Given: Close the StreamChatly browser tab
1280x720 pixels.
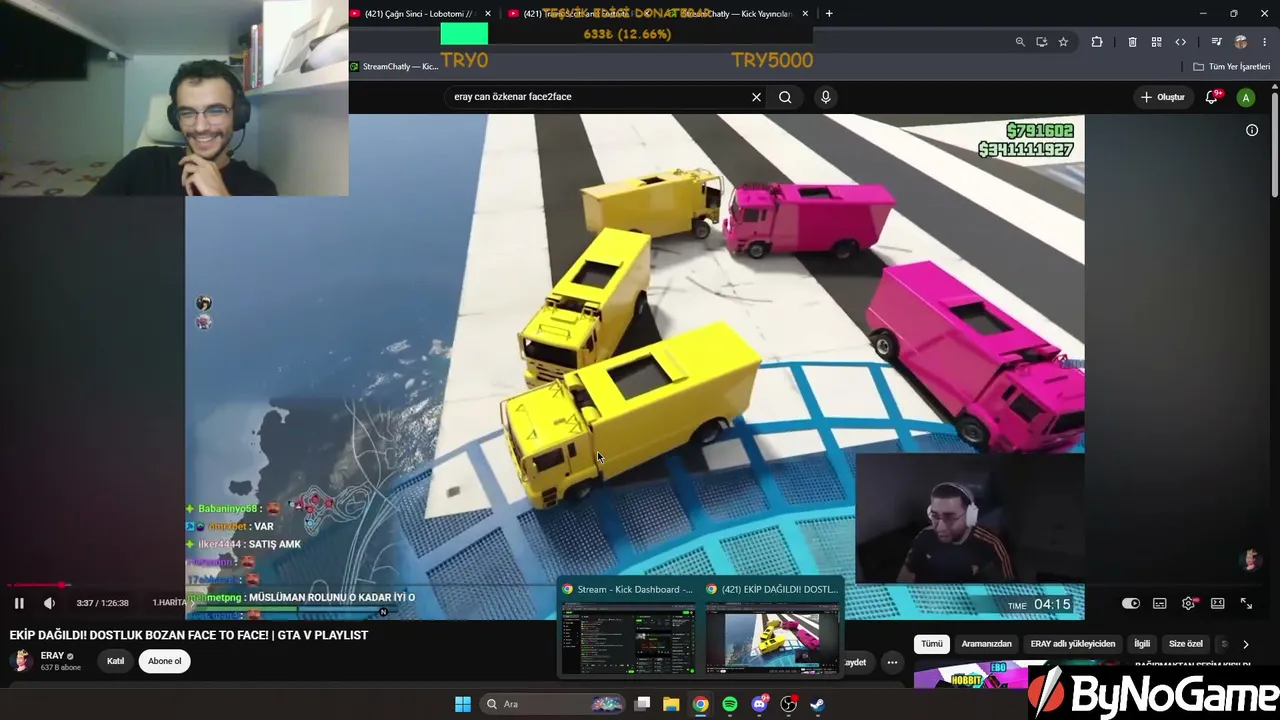Looking at the screenshot, I should coord(805,13).
